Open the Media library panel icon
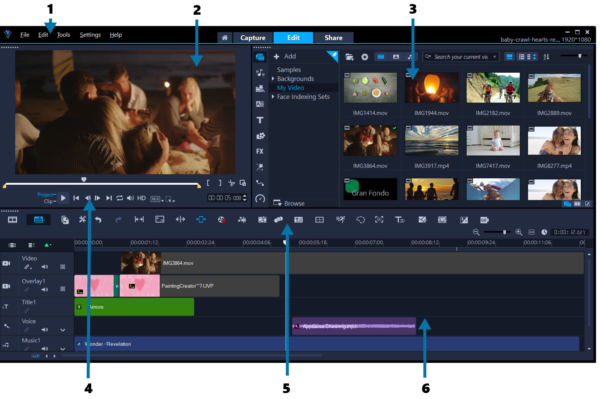Image resolution: width=600 pixels, height=399 pixels. click(260, 57)
